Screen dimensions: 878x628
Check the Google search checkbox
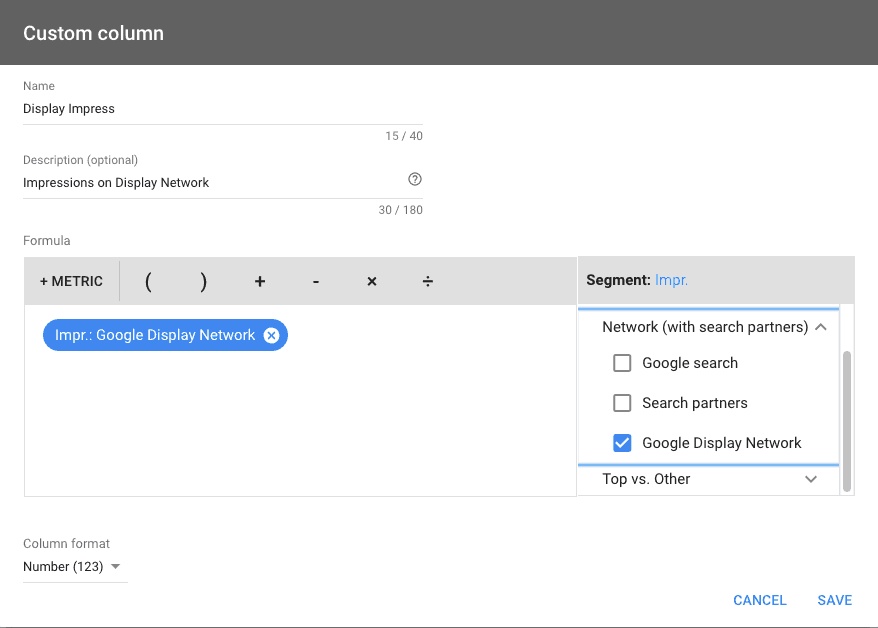coord(622,363)
